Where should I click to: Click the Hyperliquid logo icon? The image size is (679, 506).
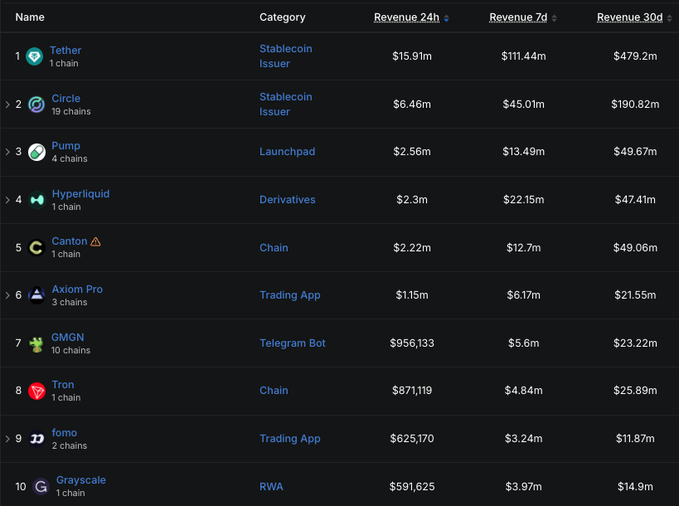click(x=36, y=200)
